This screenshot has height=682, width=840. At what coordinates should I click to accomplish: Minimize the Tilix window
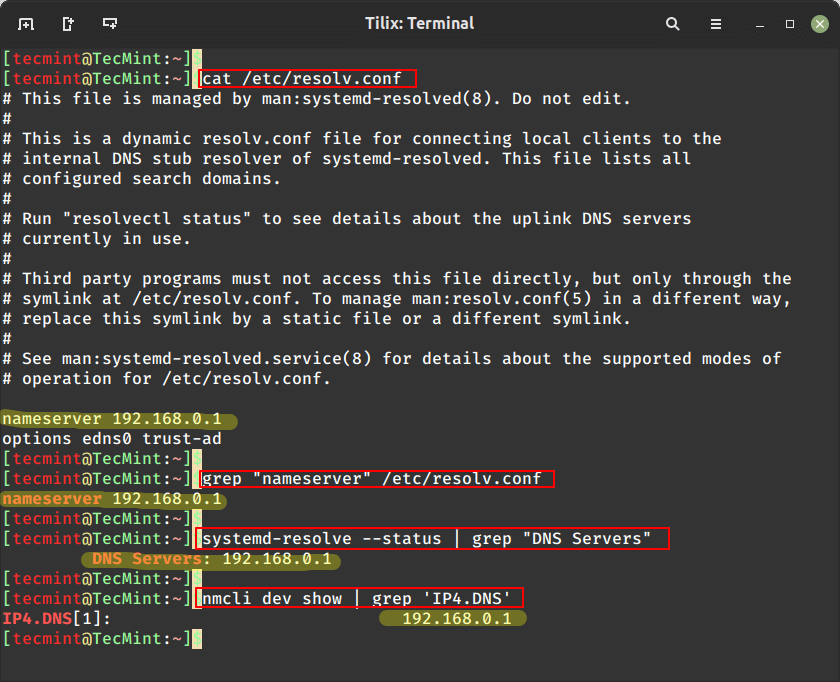761,23
